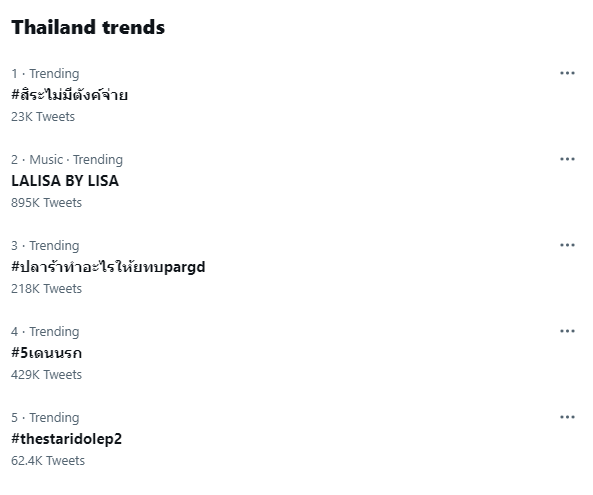Screen dimensions: 593x495
Task: Click the 23K Tweets count
Action: tap(43, 117)
